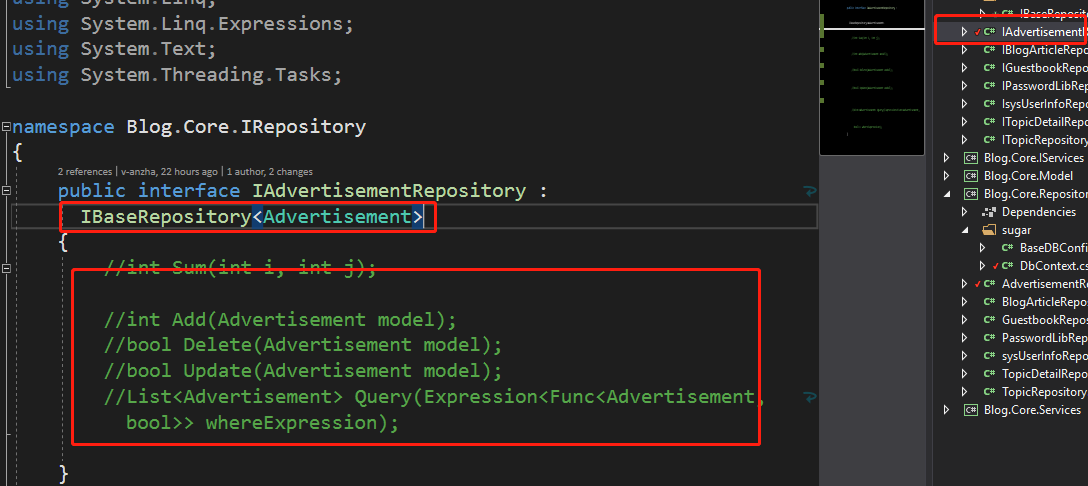Click word-wrap arrow glyph on interface line
The image size is (1088, 486).
tap(809, 191)
